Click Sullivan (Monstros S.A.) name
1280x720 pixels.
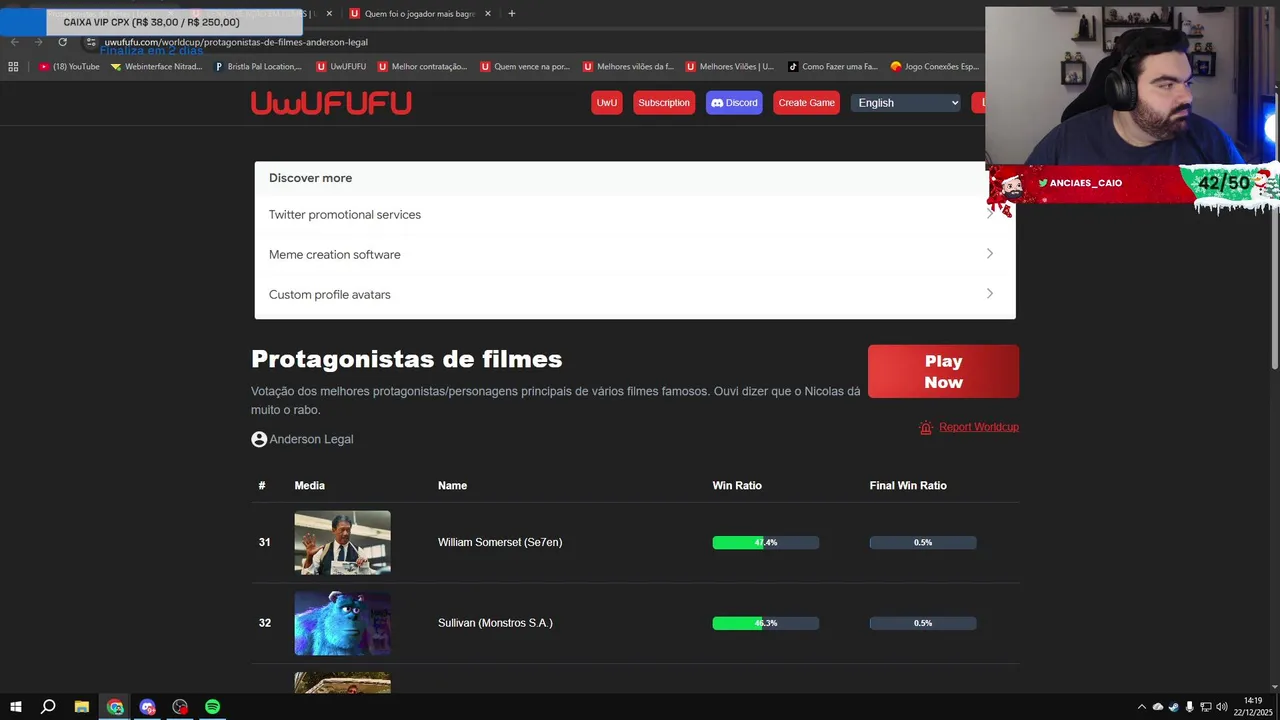coord(495,623)
